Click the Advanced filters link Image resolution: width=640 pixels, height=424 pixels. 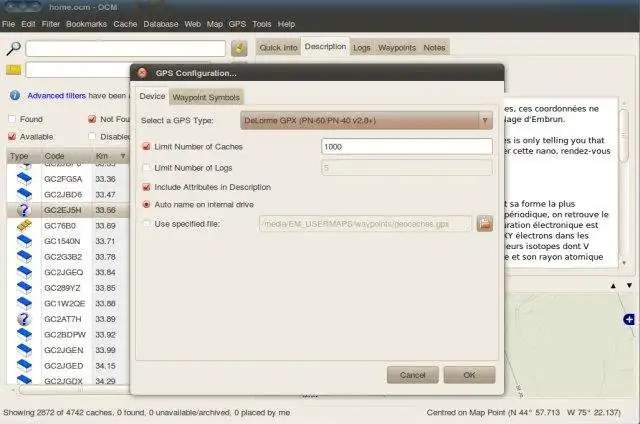coord(57,95)
